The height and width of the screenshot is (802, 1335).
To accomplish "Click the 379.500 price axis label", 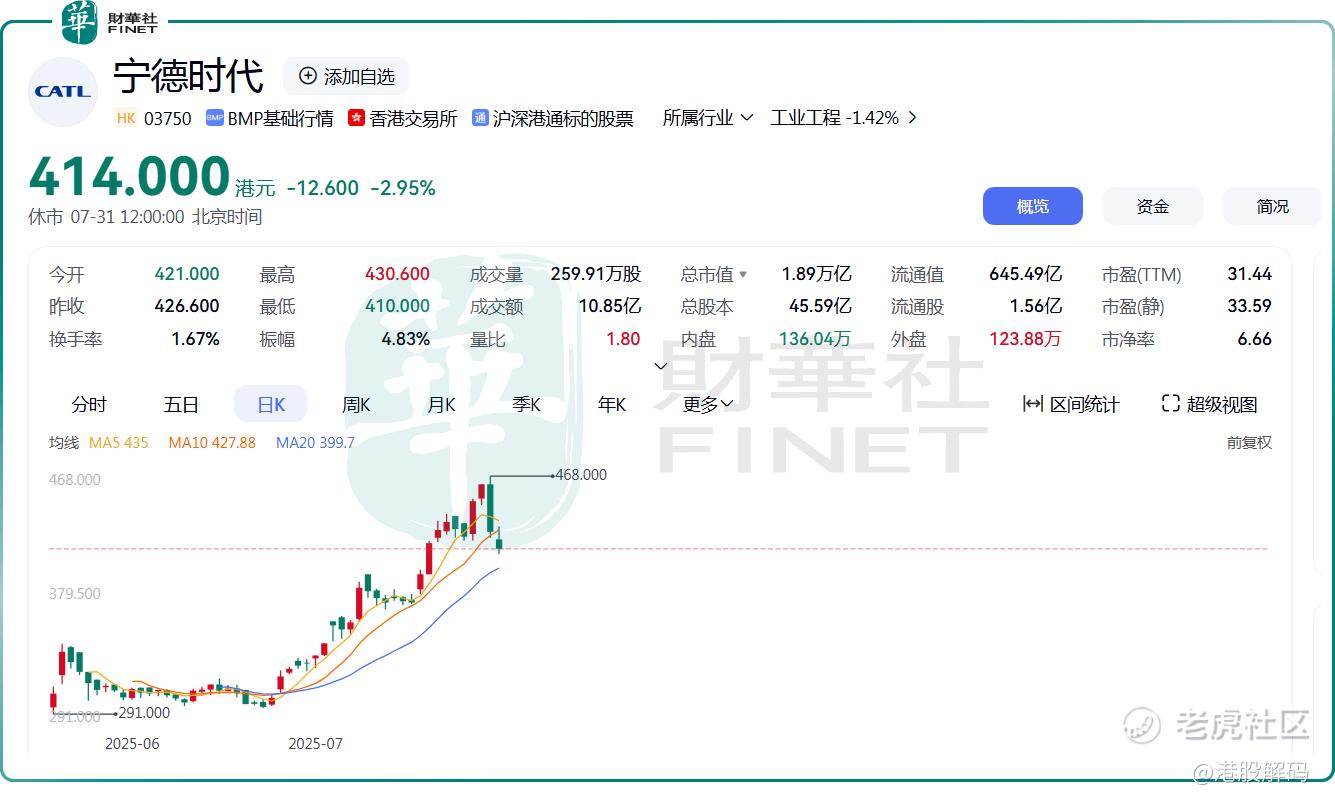I will [x=75, y=594].
